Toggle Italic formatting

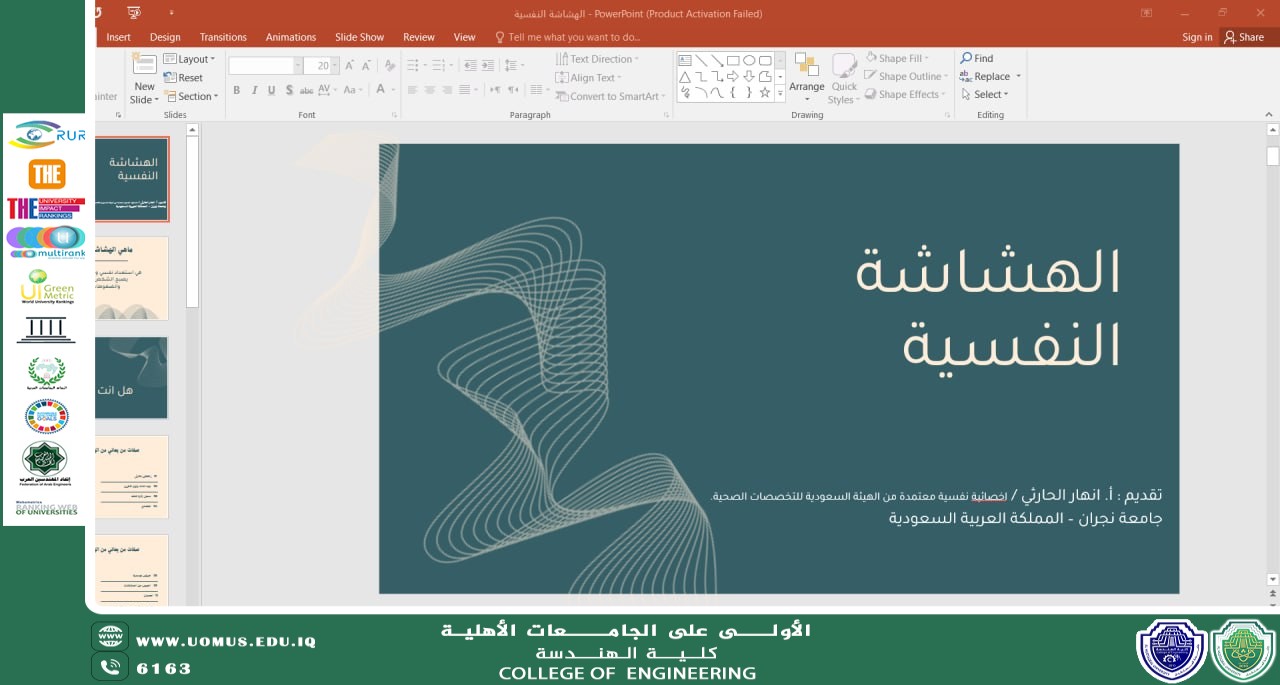(254, 90)
